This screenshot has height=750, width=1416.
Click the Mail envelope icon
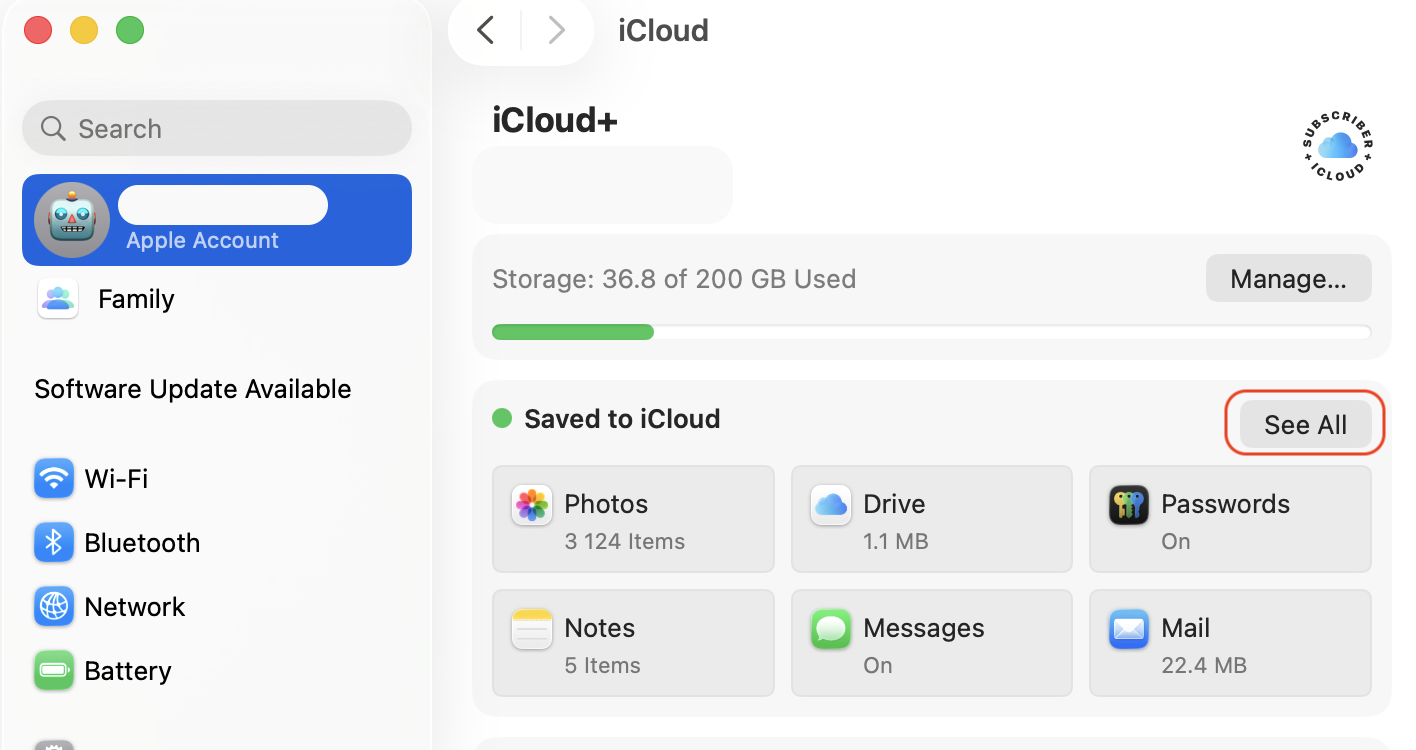[x=1129, y=629]
